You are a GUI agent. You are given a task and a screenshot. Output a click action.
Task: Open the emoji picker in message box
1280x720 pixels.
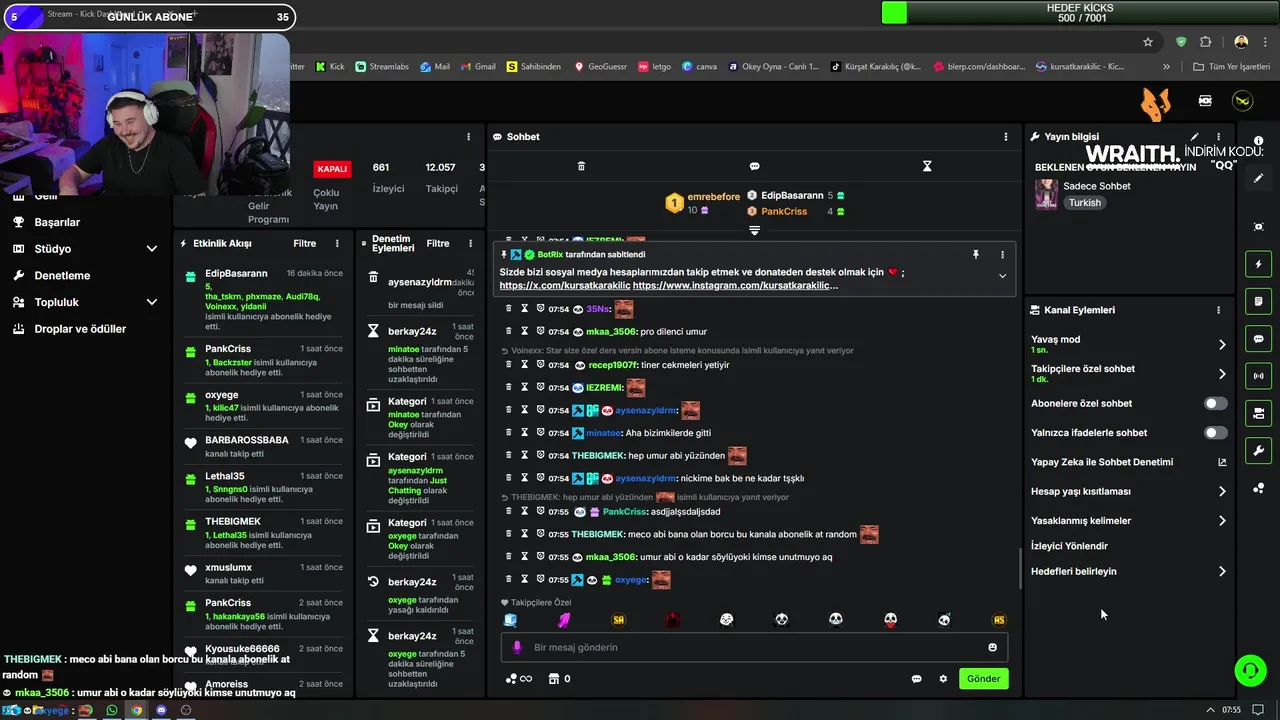coord(992,647)
